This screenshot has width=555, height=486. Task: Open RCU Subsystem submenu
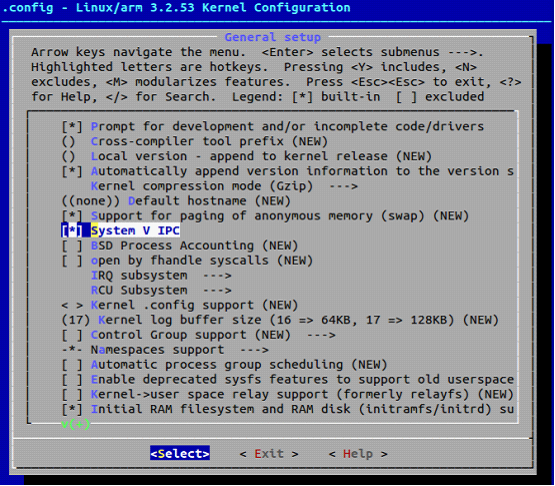click(x=161, y=290)
